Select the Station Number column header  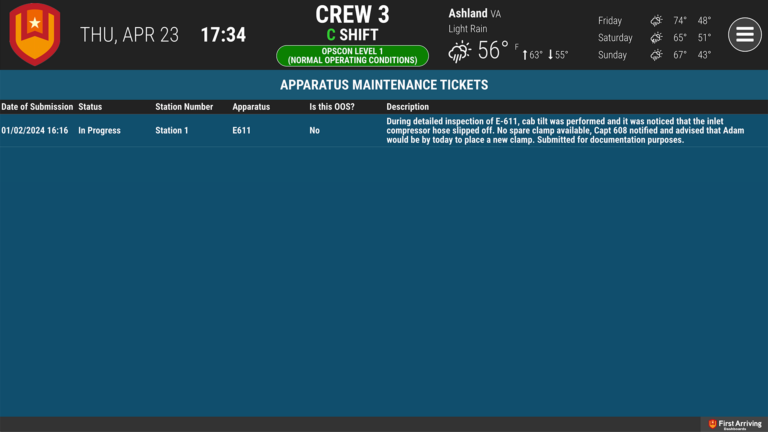(x=184, y=107)
